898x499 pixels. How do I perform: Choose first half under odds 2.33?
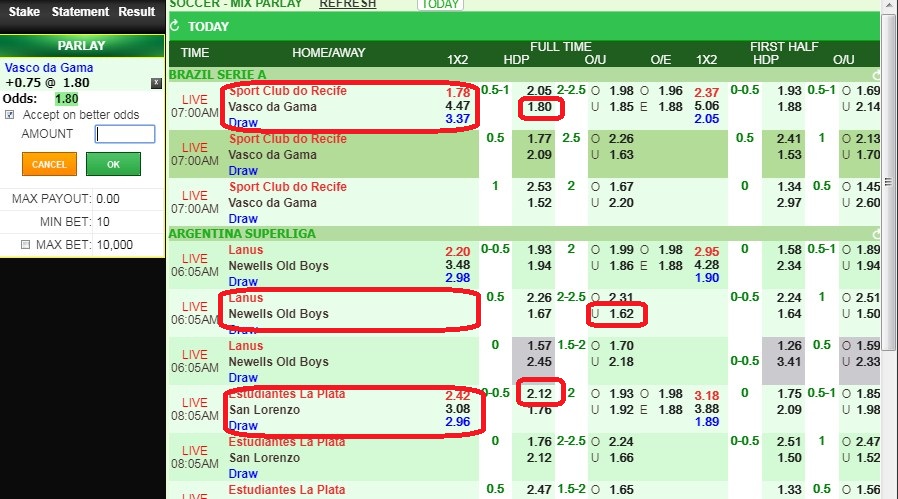coord(868,362)
